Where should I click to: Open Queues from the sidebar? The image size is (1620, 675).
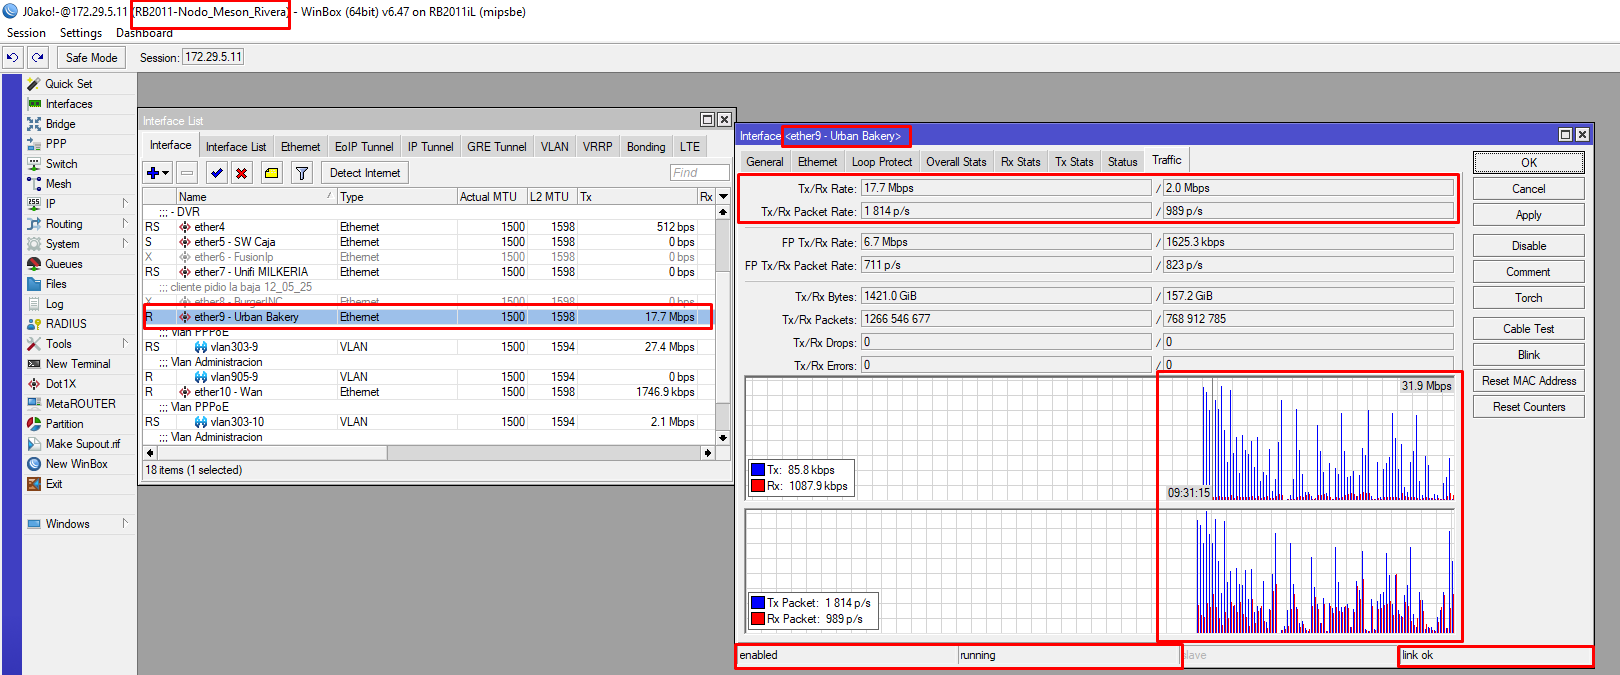64,264
